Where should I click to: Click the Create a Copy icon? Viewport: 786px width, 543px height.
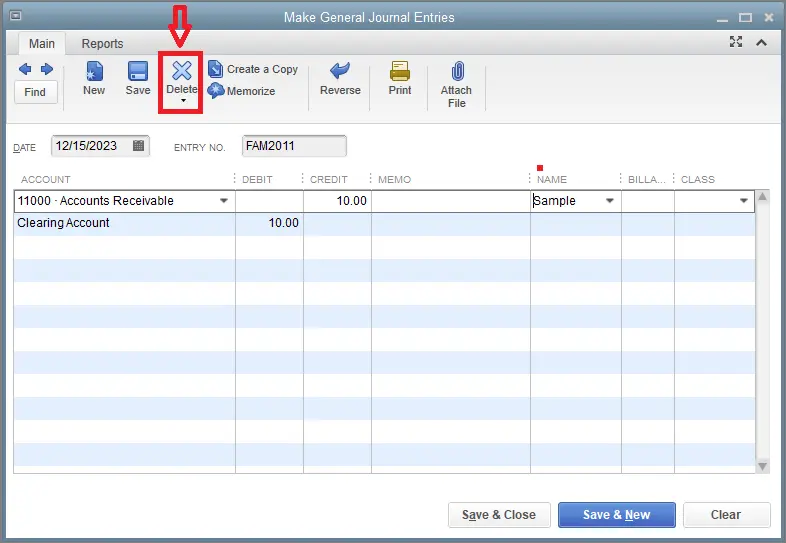click(216, 69)
